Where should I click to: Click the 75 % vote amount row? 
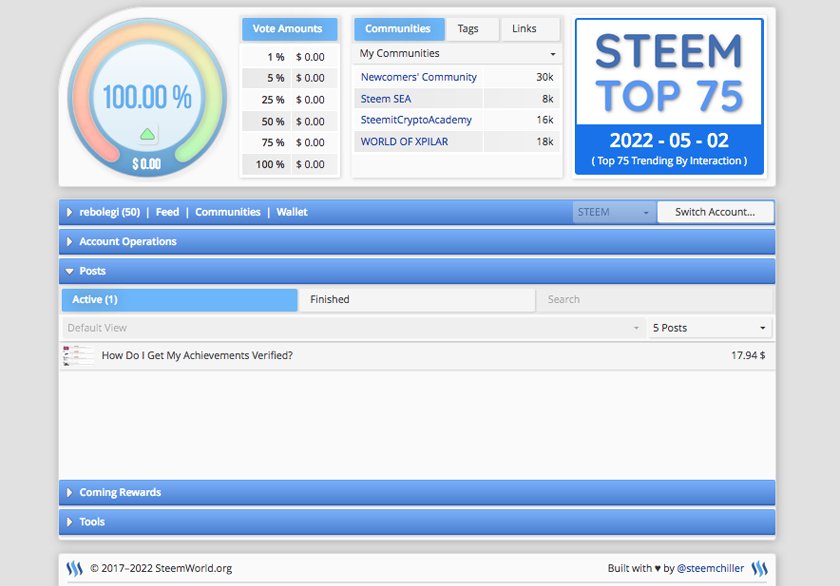click(289, 143)
